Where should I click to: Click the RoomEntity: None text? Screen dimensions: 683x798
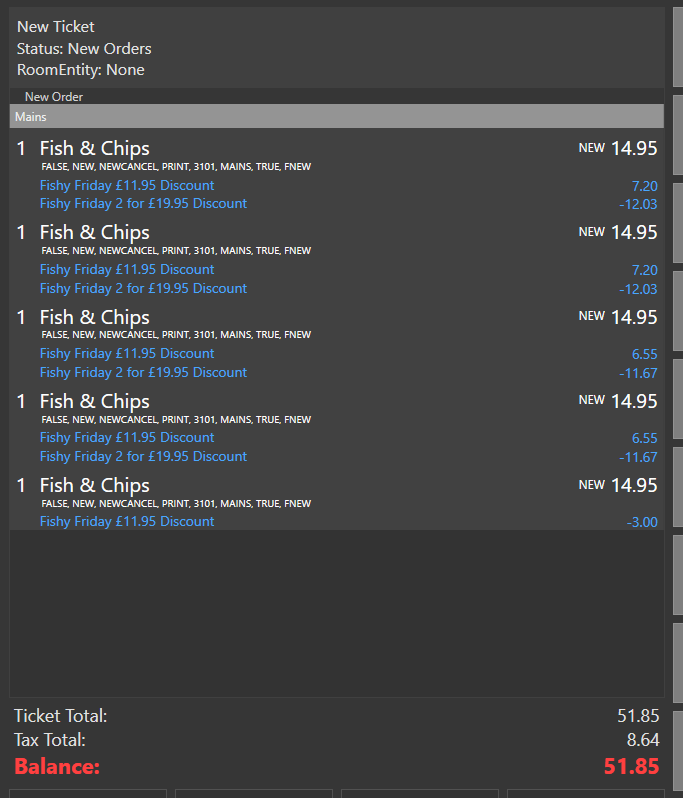[x=80, y=70]
